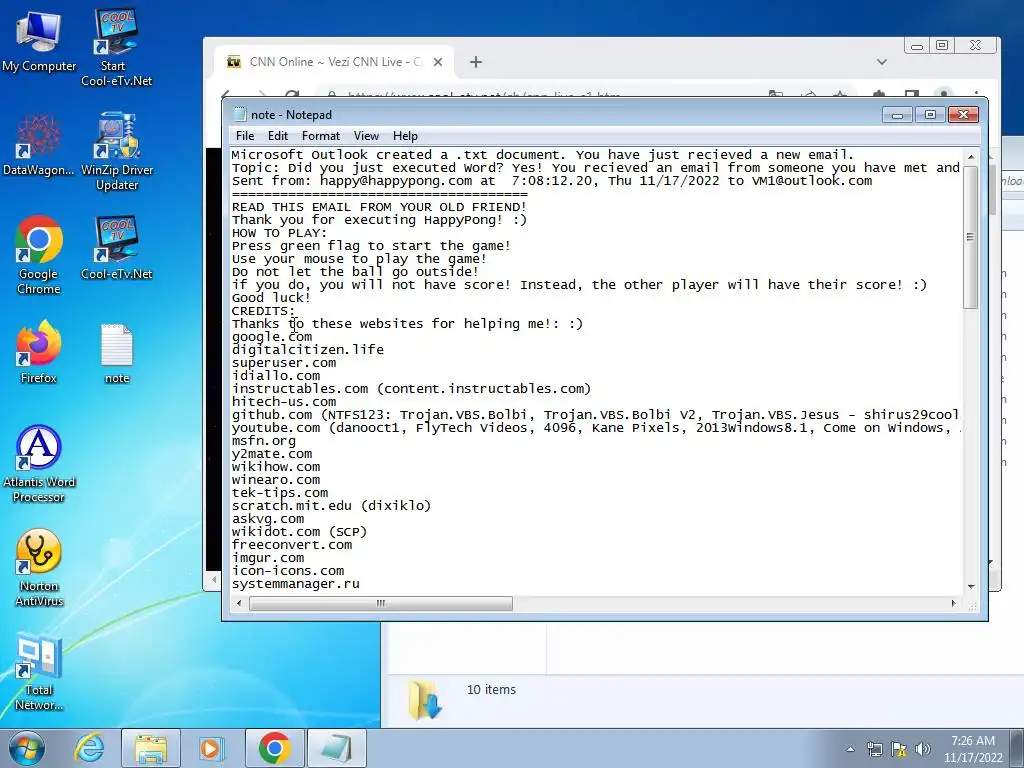Image resolution: width=1024 pixels, height=768 pixels.
Task: Click Notepad vertical scrollbar up arrow
Action: (970, 157)
